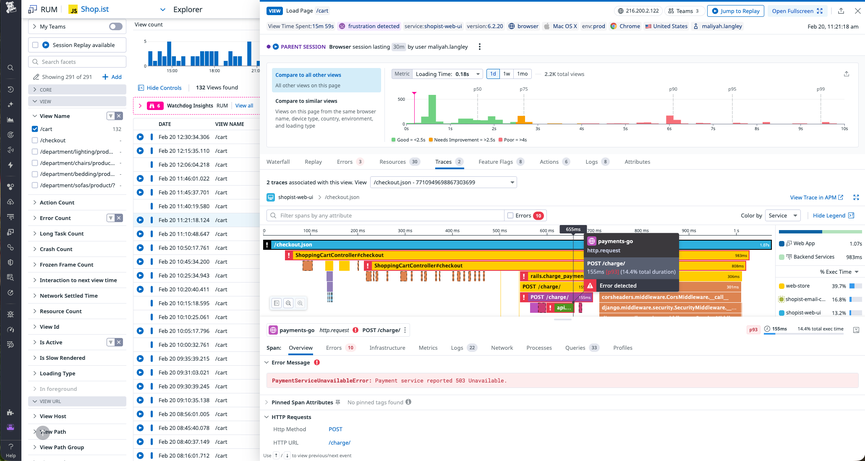865x461 pixels.
Task: Open the Feature Flags tab
Action: pyautogui.click(x=501, y=162)
